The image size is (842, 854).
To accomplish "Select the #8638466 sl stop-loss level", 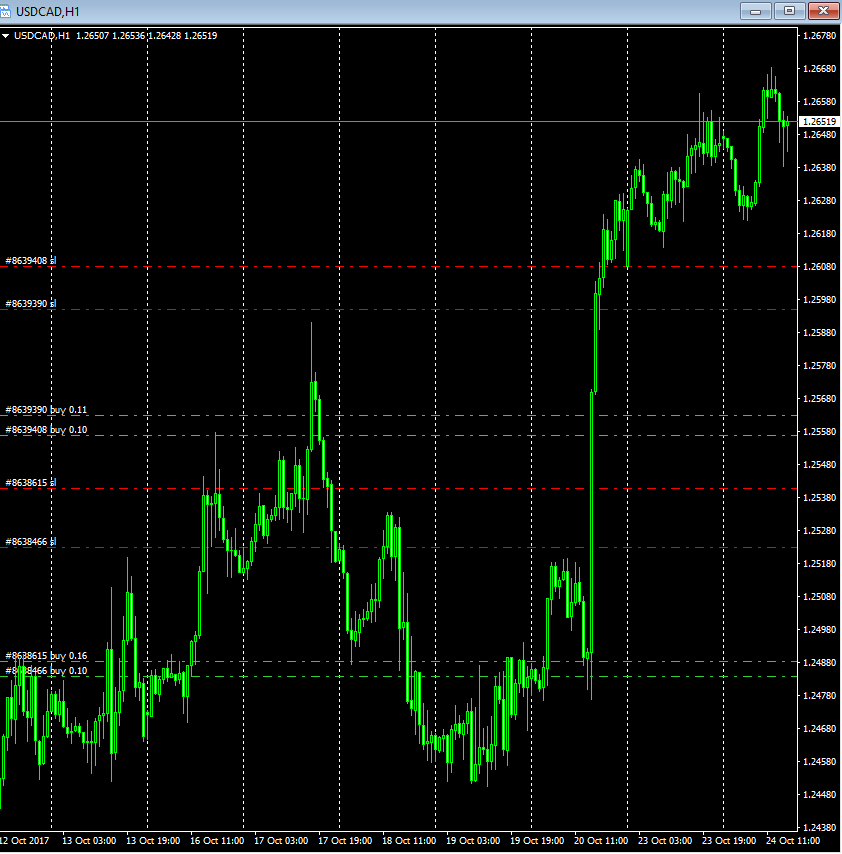I will click(30, 541).
